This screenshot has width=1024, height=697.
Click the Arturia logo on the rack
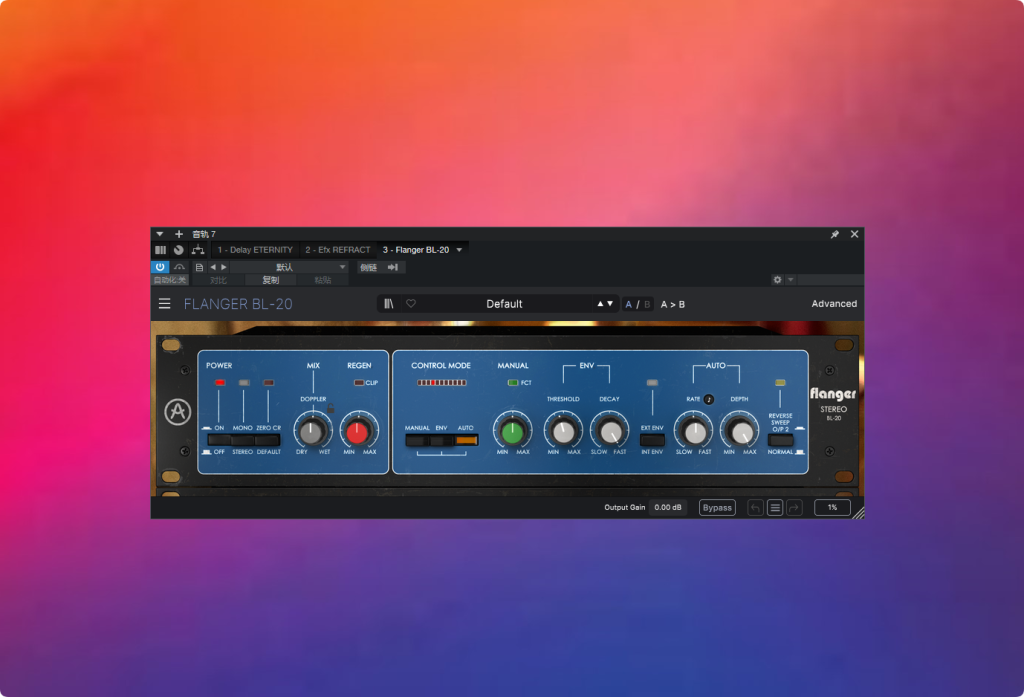(x=178, y=412)
